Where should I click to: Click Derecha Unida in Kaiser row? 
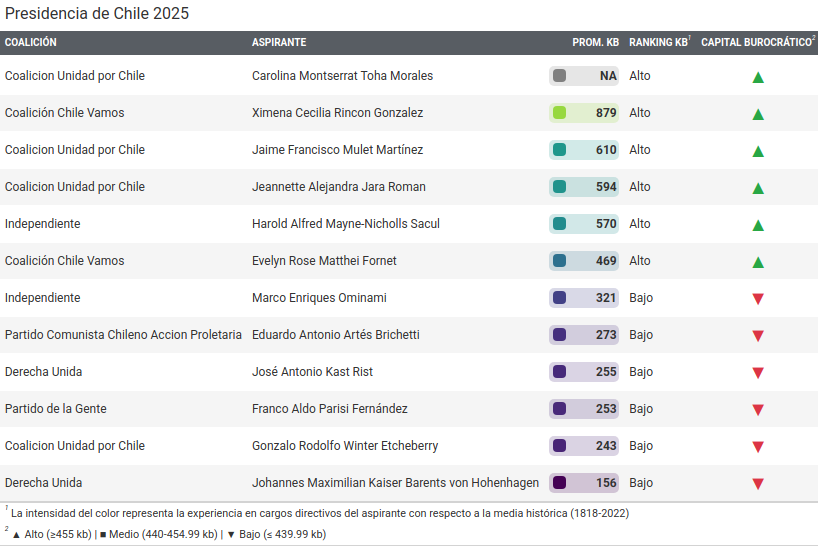click(43, 483)
